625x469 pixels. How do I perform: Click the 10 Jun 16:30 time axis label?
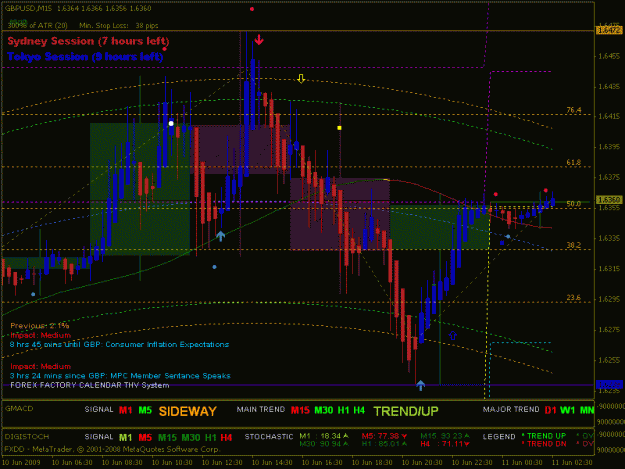pyautogui.click(x=322, y=463)
